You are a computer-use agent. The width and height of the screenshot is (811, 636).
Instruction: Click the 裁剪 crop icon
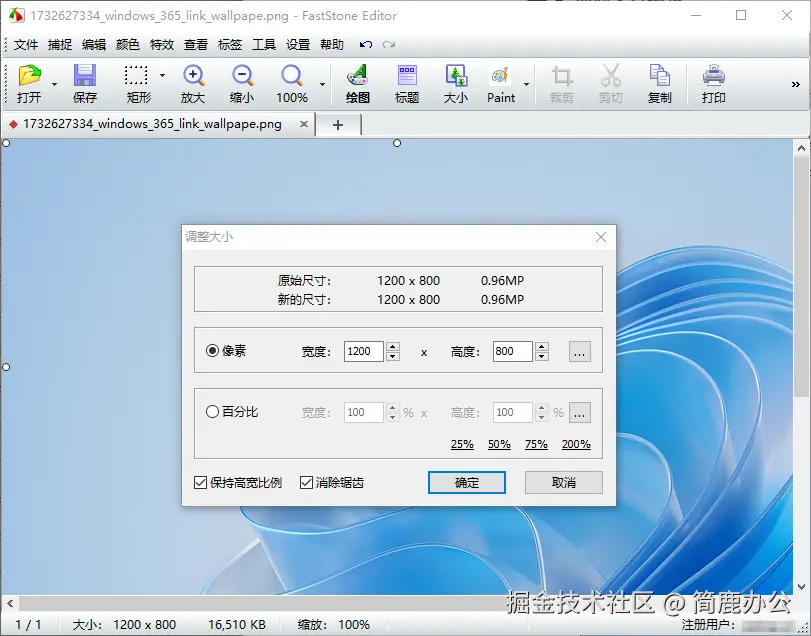(x=562, y=83)
